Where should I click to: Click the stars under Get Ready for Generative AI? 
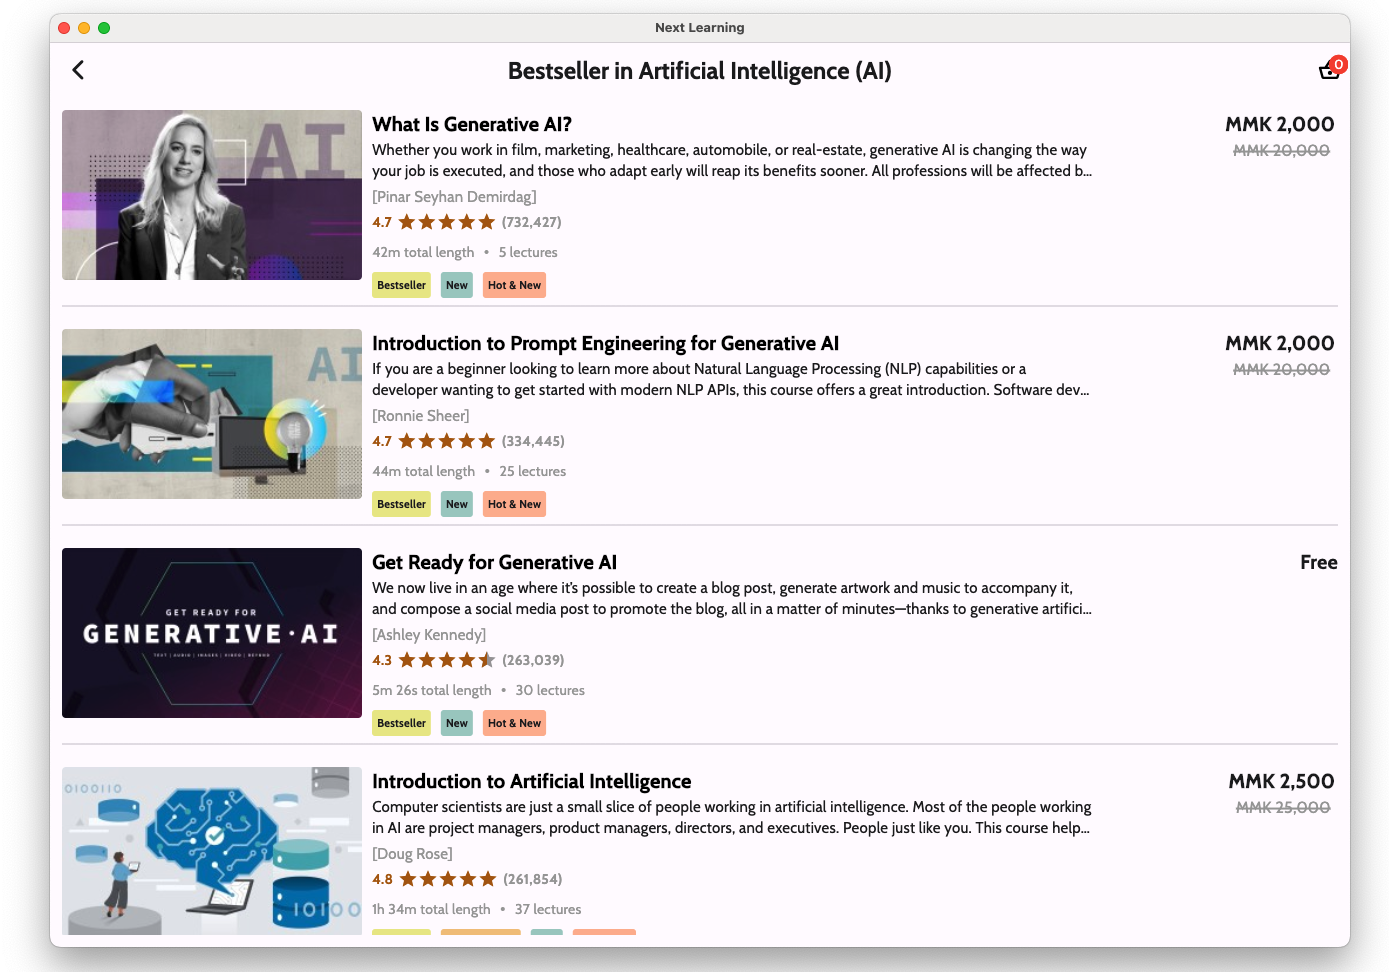pyautogui.click(x=446, y=660)
